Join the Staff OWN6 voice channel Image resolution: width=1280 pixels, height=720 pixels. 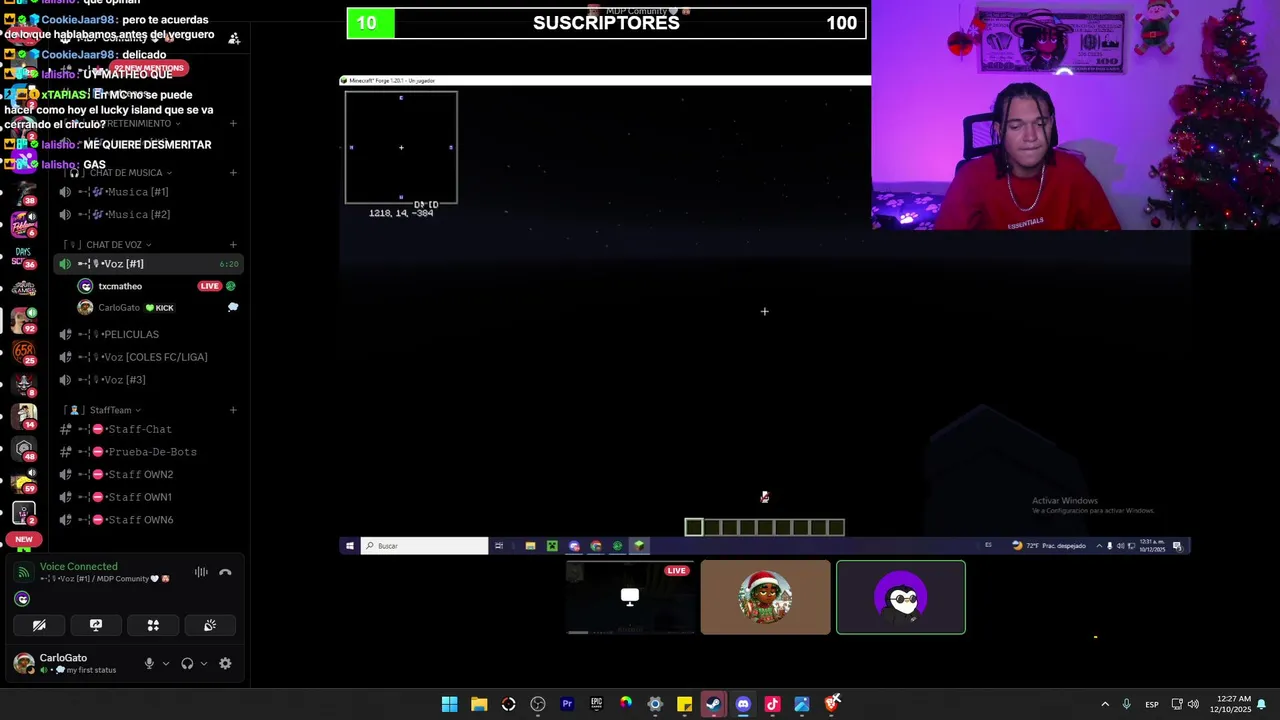(148, 520)
